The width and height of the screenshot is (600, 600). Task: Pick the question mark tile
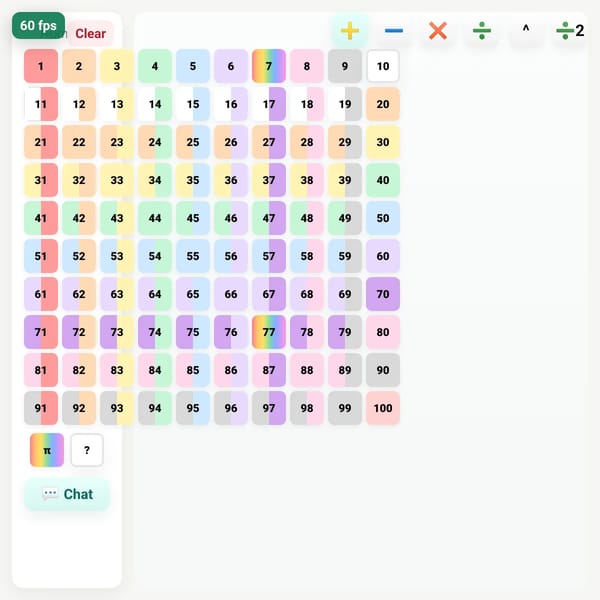tap(87, 450)
